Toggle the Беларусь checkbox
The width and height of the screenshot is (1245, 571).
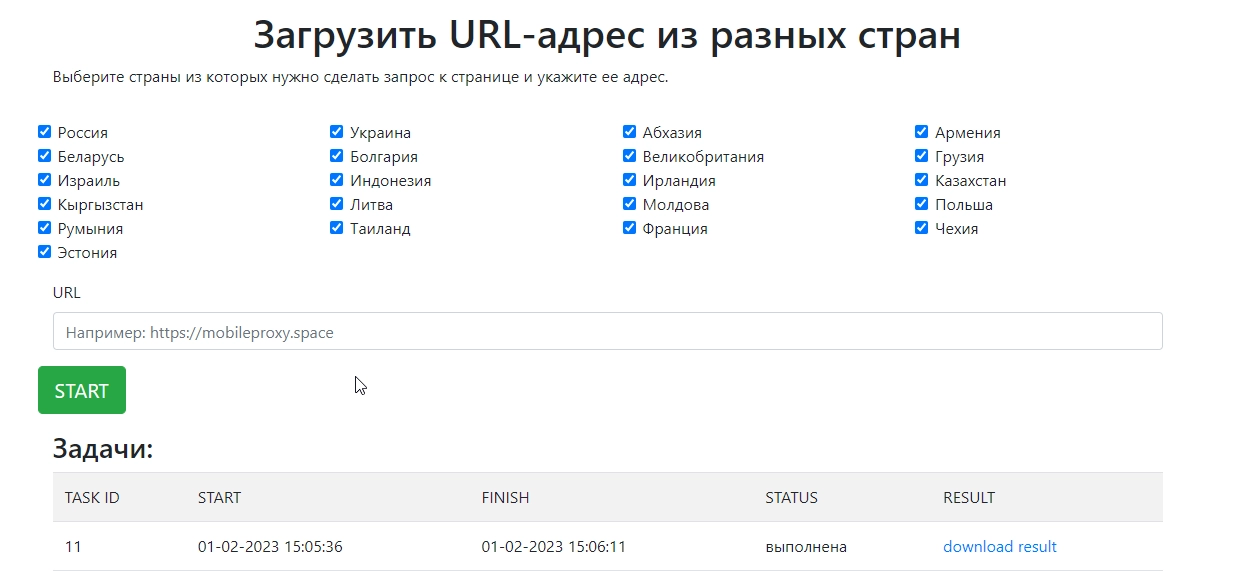[x=44, y=156]
